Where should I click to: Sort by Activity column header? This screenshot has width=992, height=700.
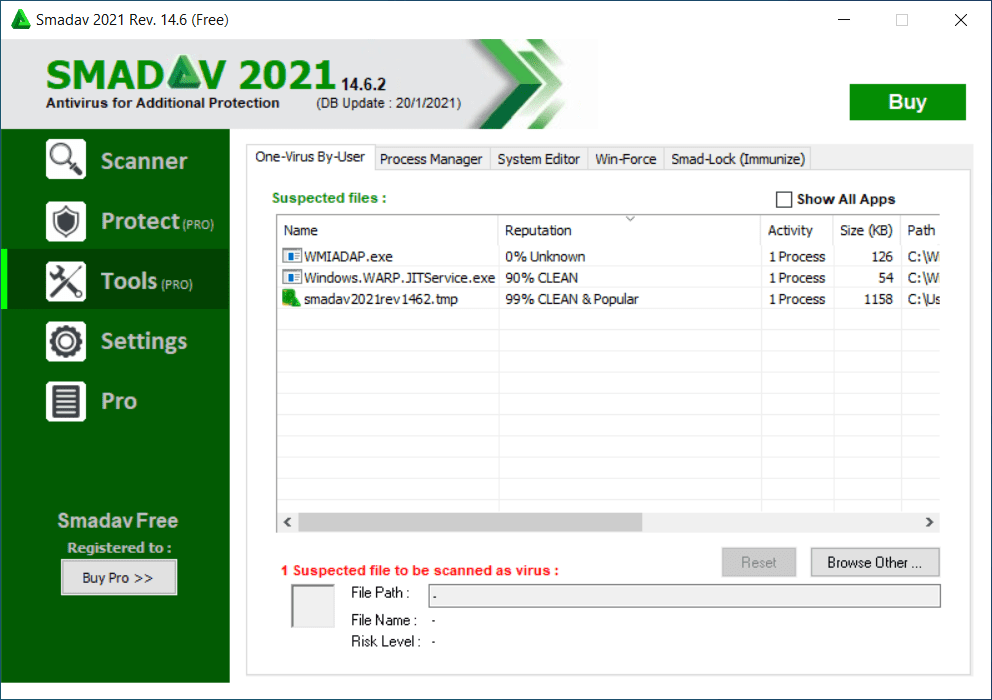pyautogui.click(x=797, y=230)
